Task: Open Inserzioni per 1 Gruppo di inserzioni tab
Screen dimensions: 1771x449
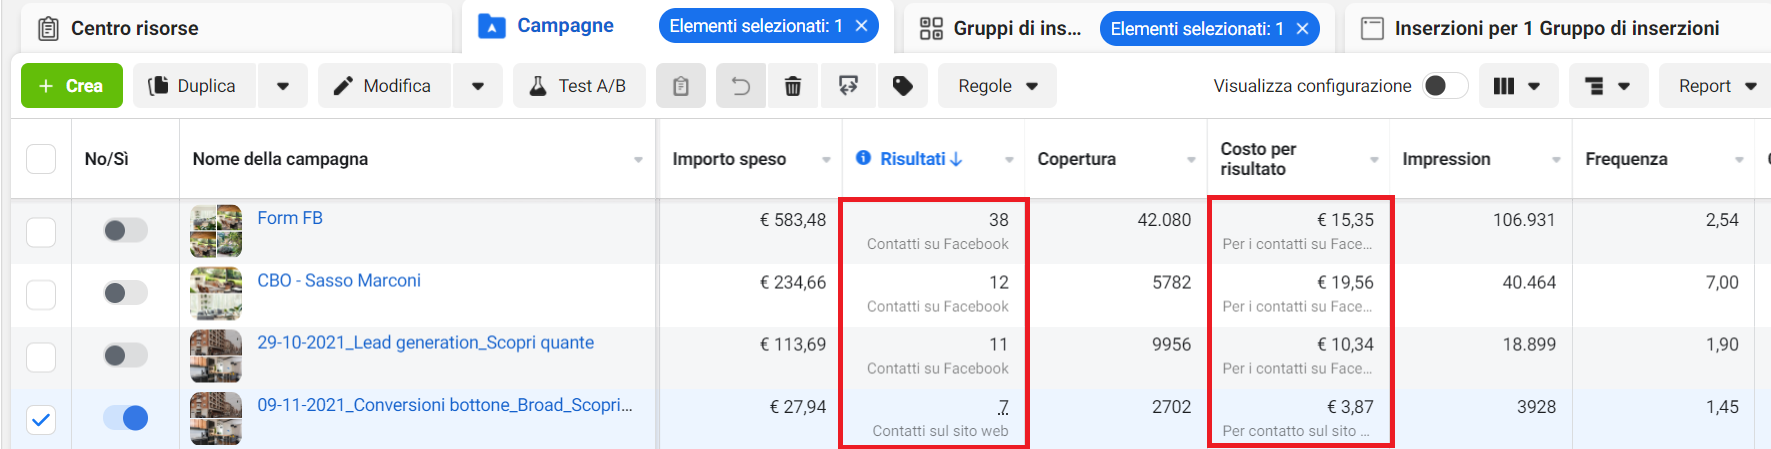Action: (x=1556, y=28)
